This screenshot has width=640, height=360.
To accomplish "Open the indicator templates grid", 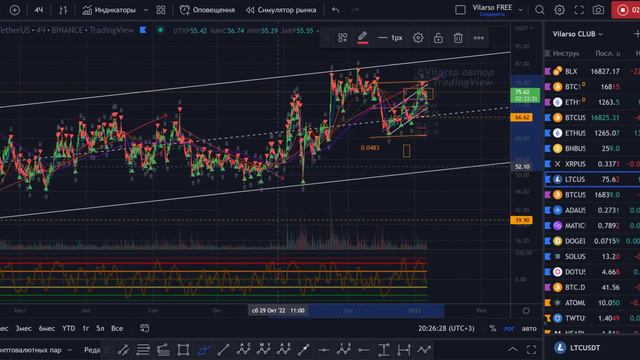I will click(161, 10).
